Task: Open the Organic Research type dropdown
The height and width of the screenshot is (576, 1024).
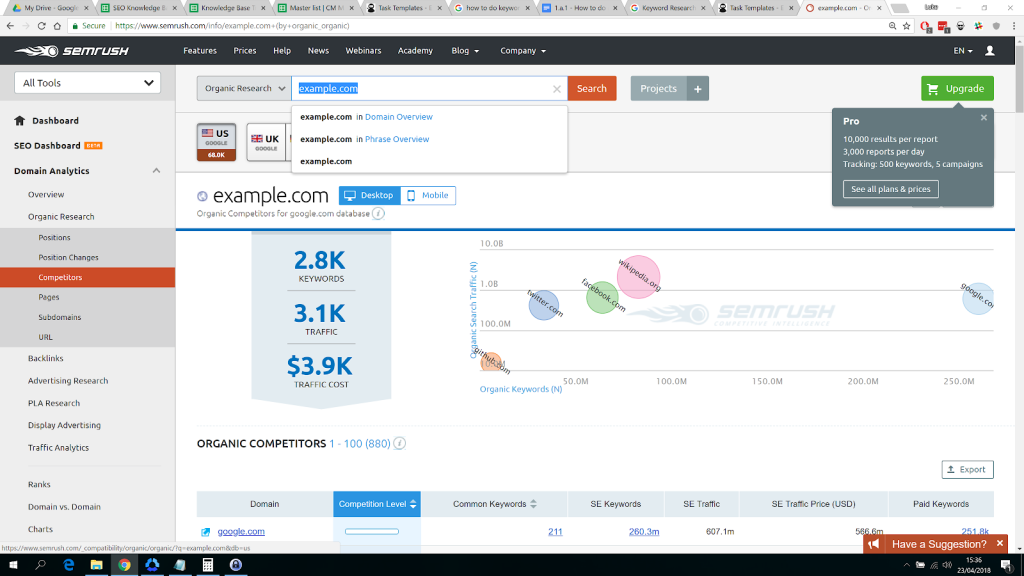Action: point(244,89)
